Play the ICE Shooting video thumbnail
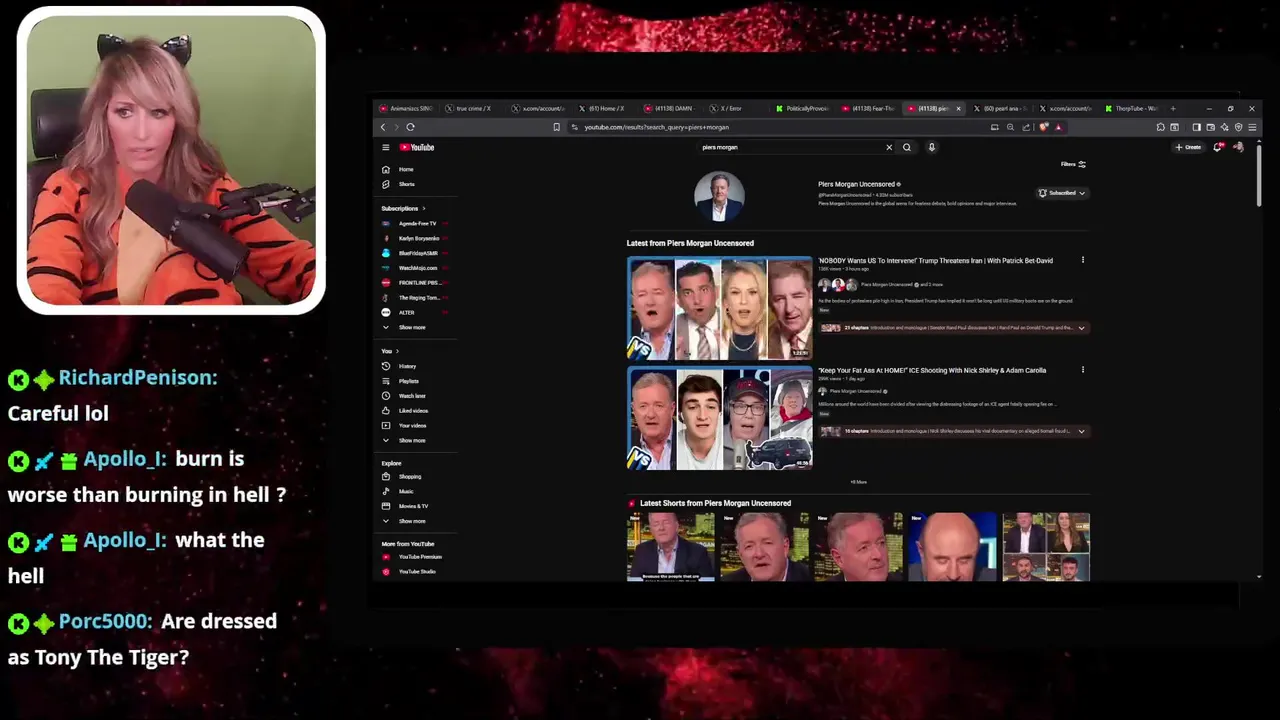 coord(720,419)
